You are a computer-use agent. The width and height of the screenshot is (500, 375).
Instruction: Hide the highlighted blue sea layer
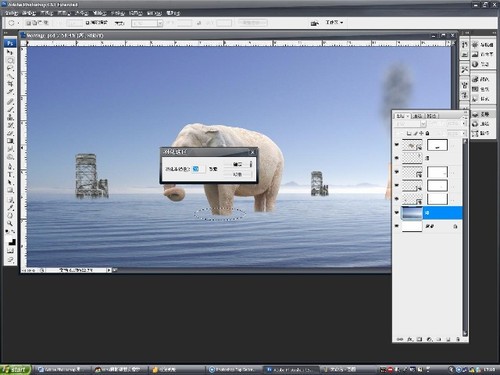pyautogui.click(x=397, y=213)
